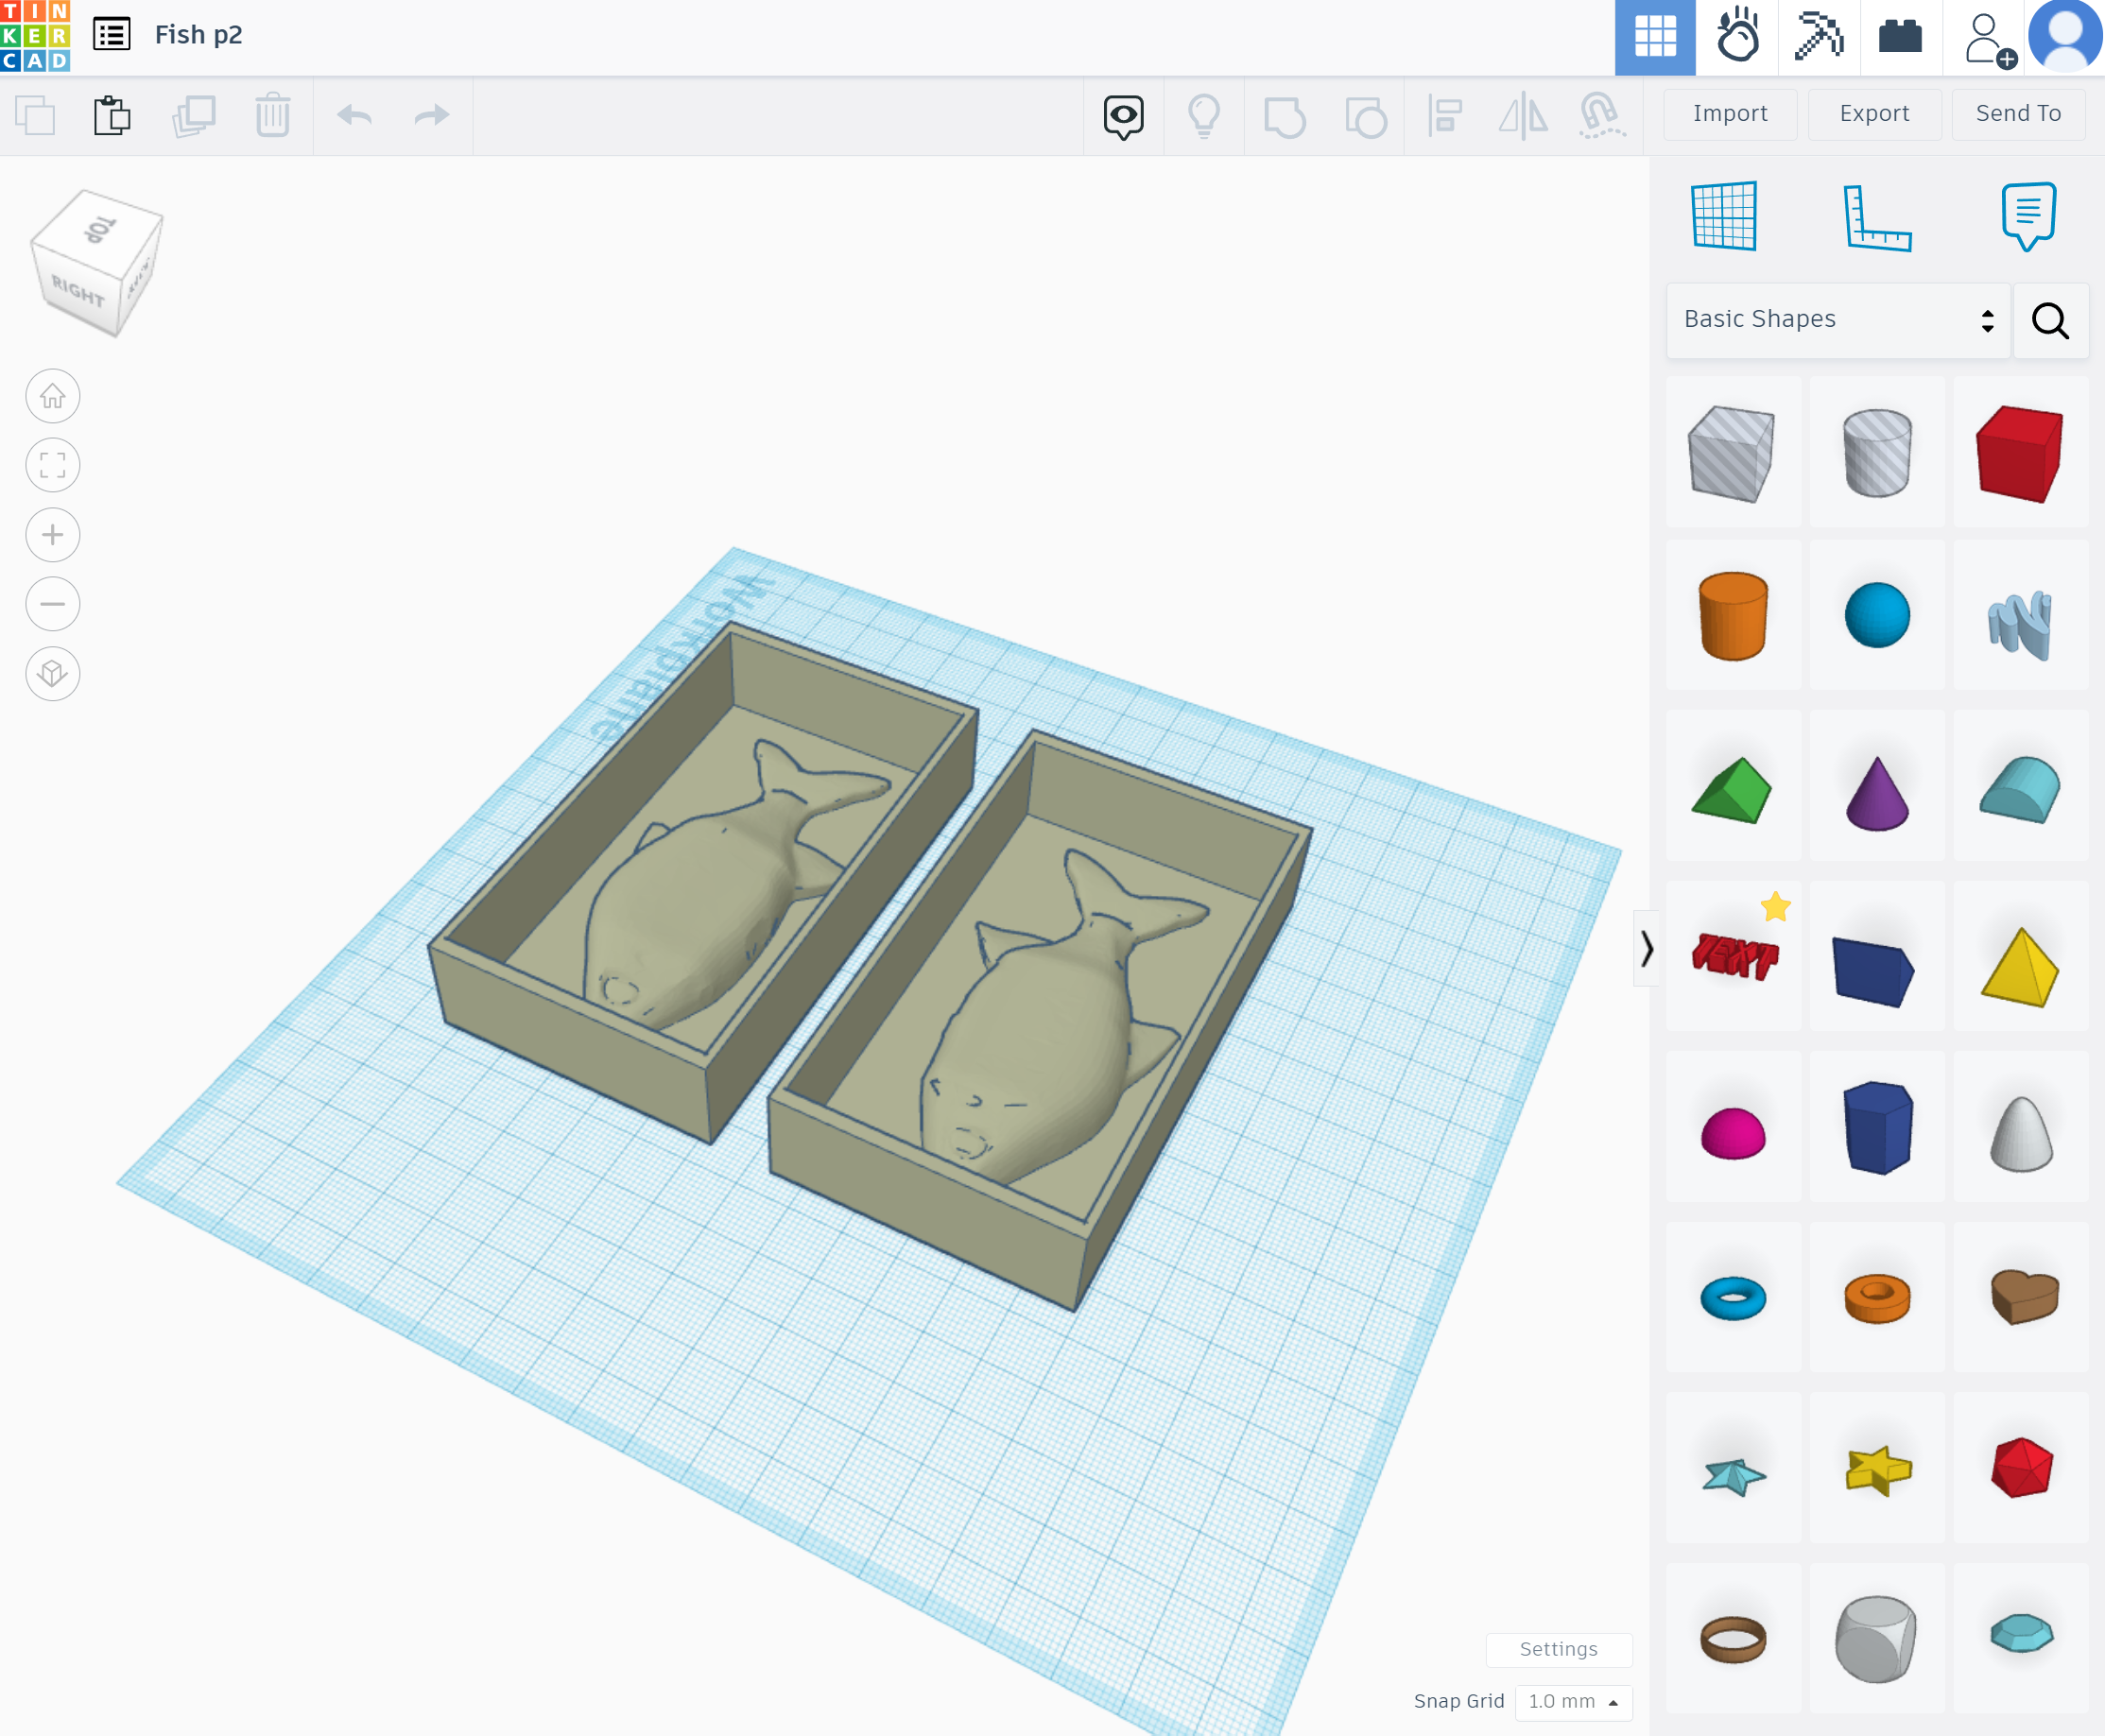Select the Scribble shape
This screenshot has width=2105, height=1736.
[2020, 616]
